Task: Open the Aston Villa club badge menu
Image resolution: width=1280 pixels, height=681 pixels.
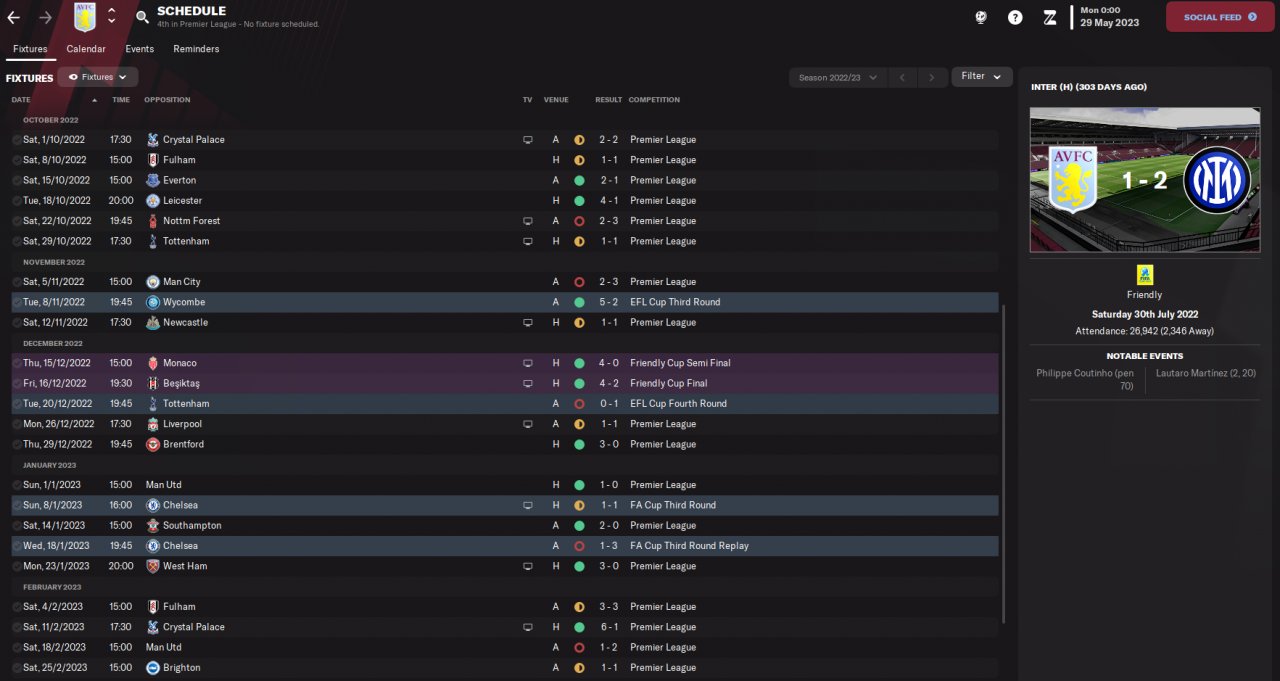Action: (85, 17)
